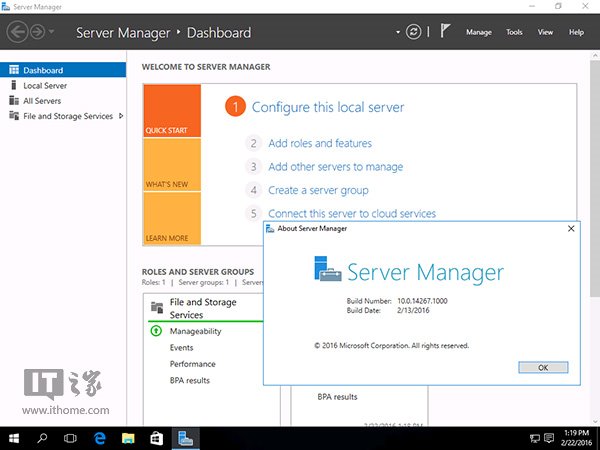Go forward with the forward arrow
600x450 pixels.
tap(38, 32)
